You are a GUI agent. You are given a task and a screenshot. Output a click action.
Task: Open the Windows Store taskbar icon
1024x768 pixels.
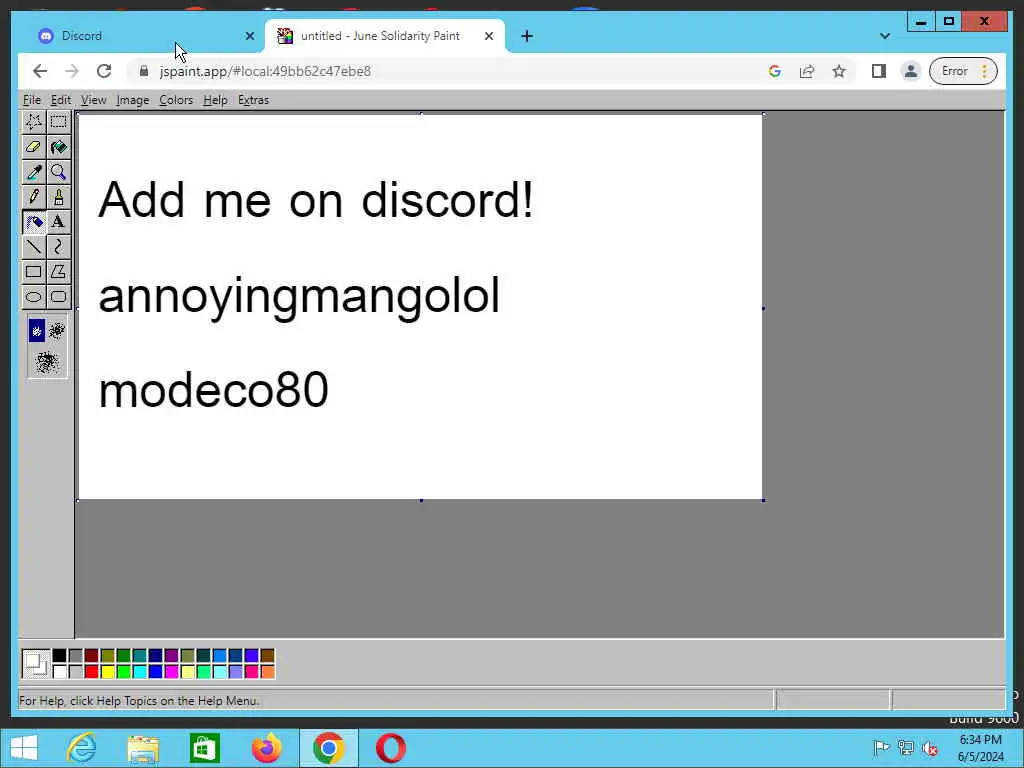tap(204, 748)
